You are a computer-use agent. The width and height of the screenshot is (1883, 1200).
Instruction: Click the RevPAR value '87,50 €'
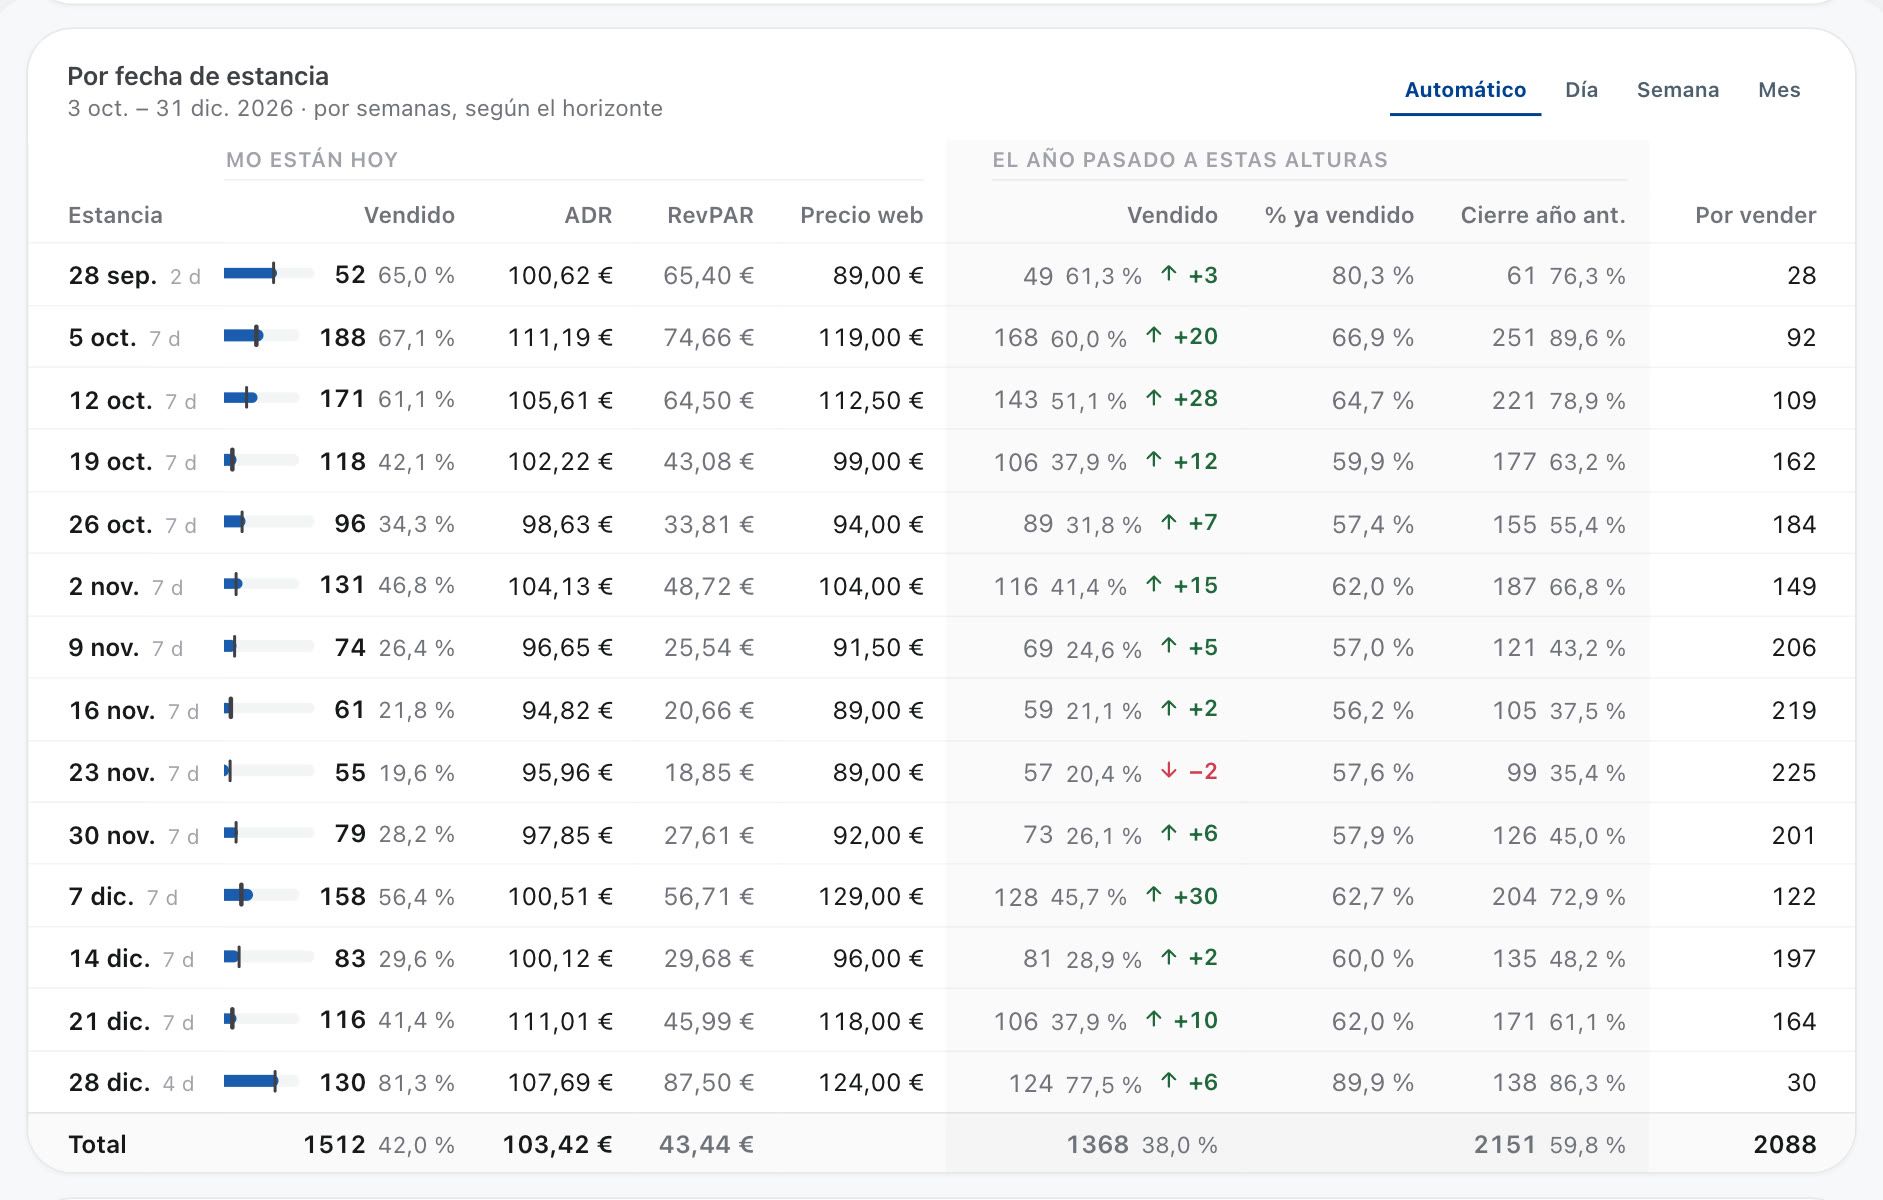[708, 1083]
